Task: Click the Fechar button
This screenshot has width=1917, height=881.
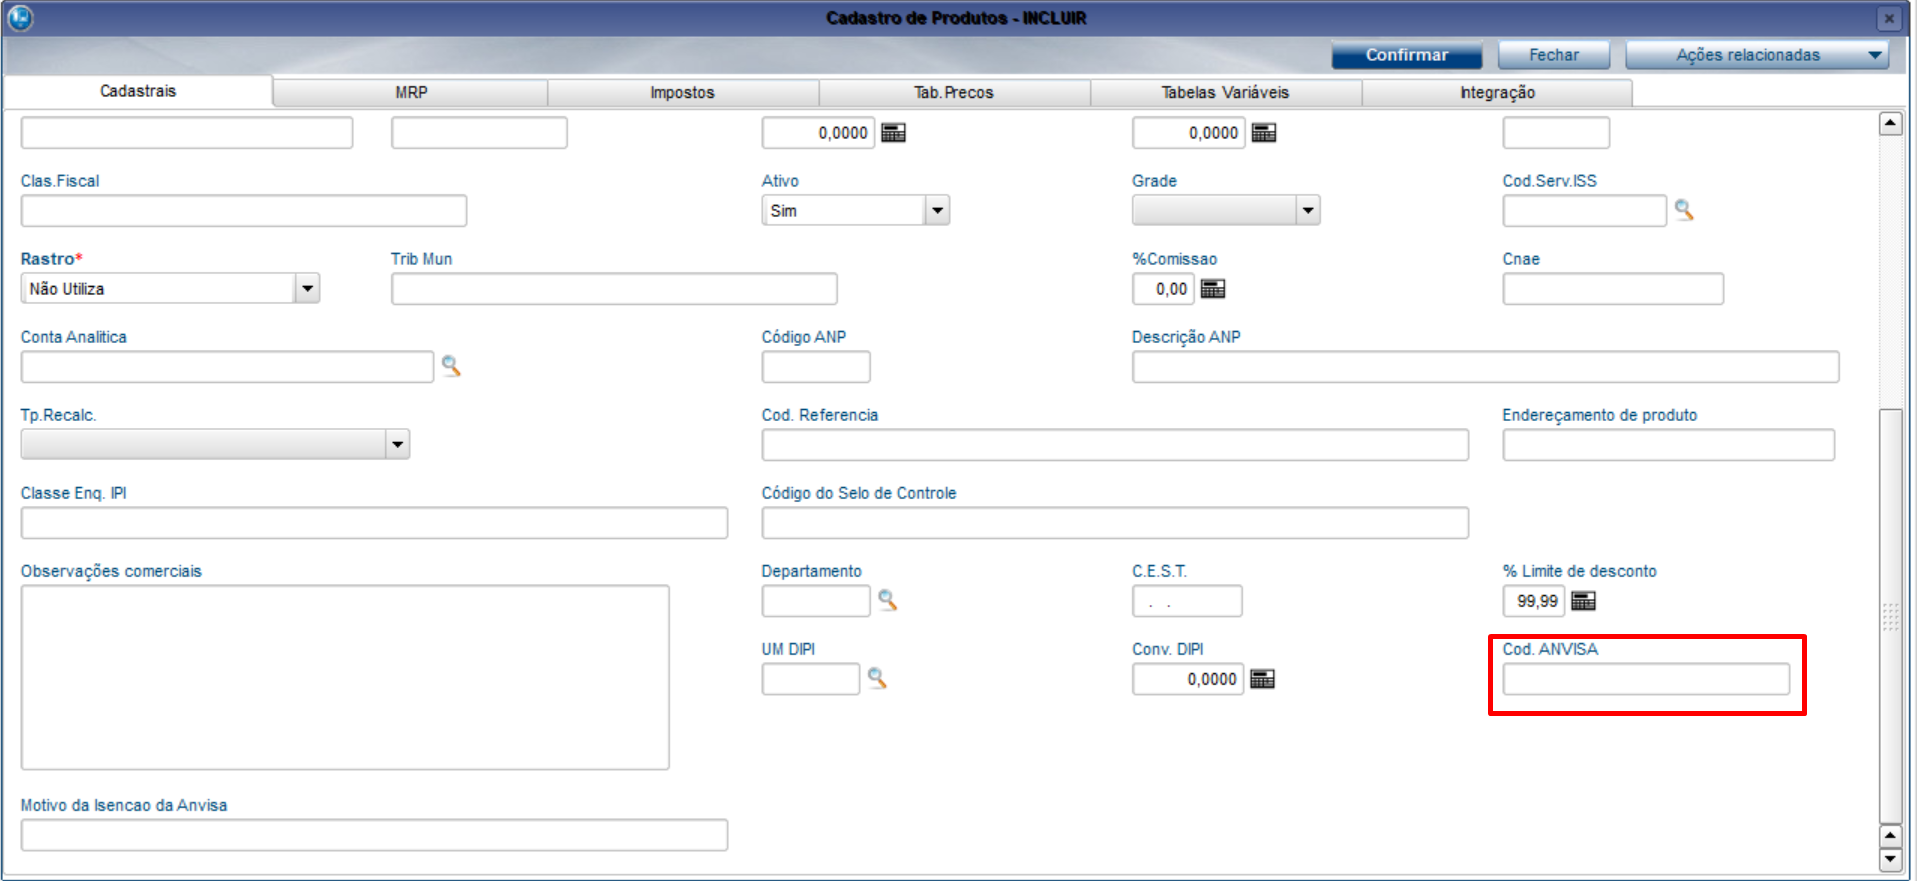Action: [x=1554, y=55]
